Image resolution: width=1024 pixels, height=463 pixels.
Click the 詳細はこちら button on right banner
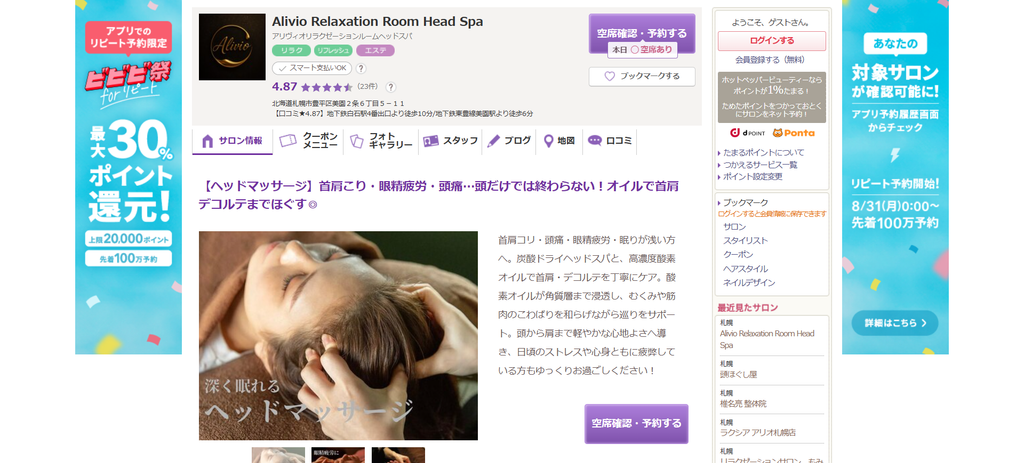coord(895,323)
